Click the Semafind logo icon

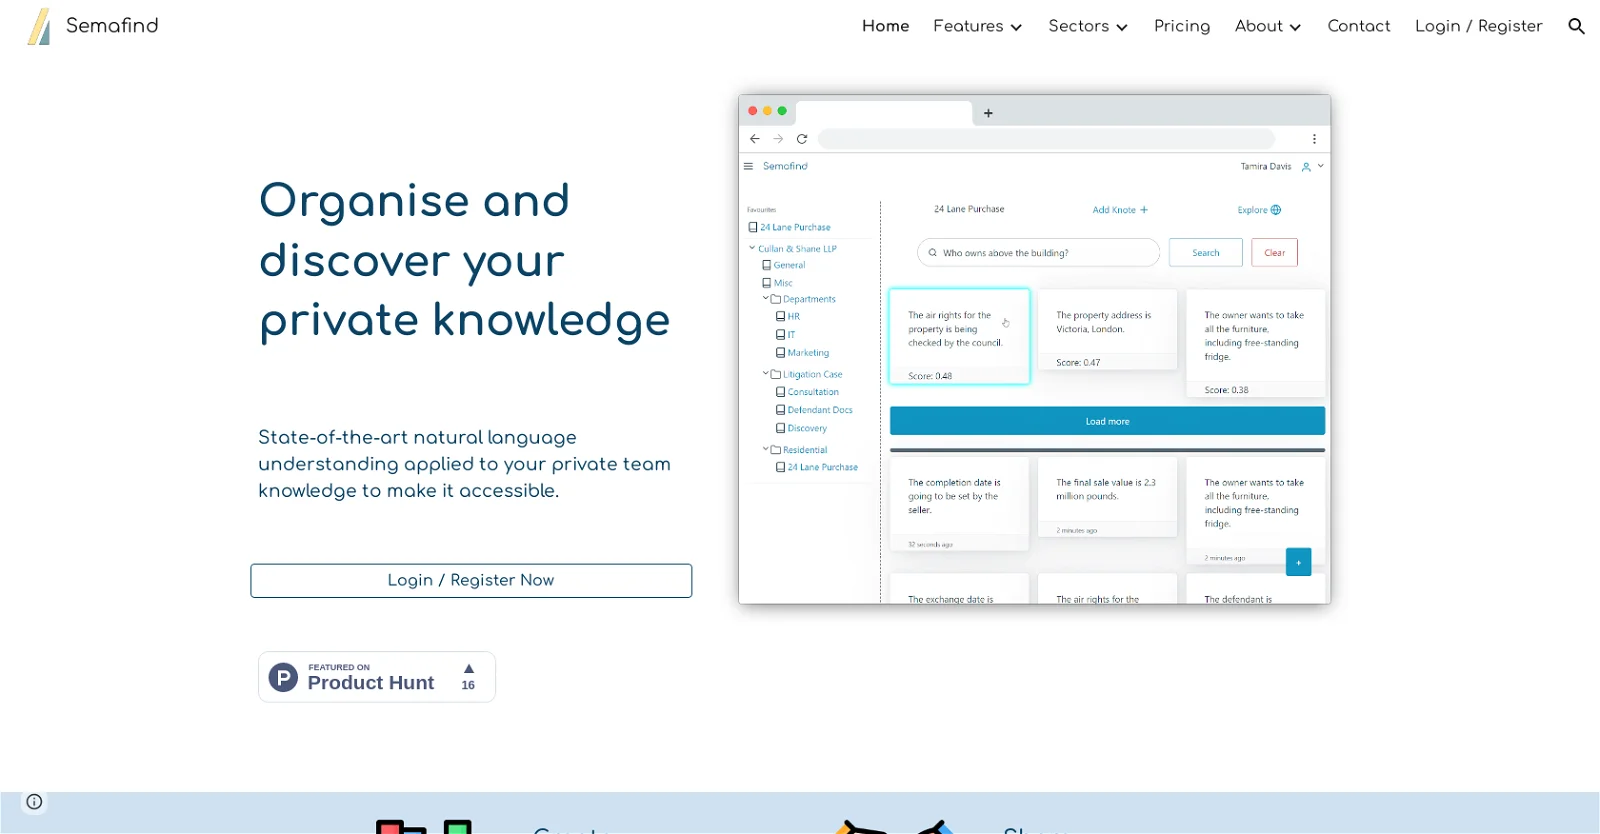pyautogui.click(x=39, y=26)
